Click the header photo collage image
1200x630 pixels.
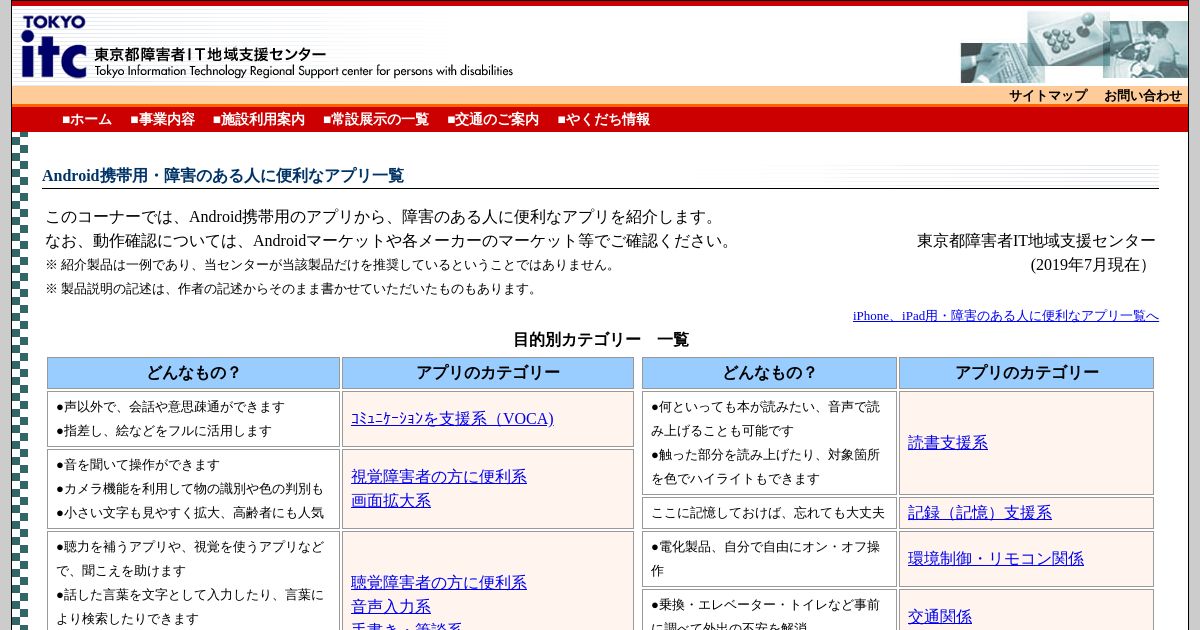(1074, 47)
